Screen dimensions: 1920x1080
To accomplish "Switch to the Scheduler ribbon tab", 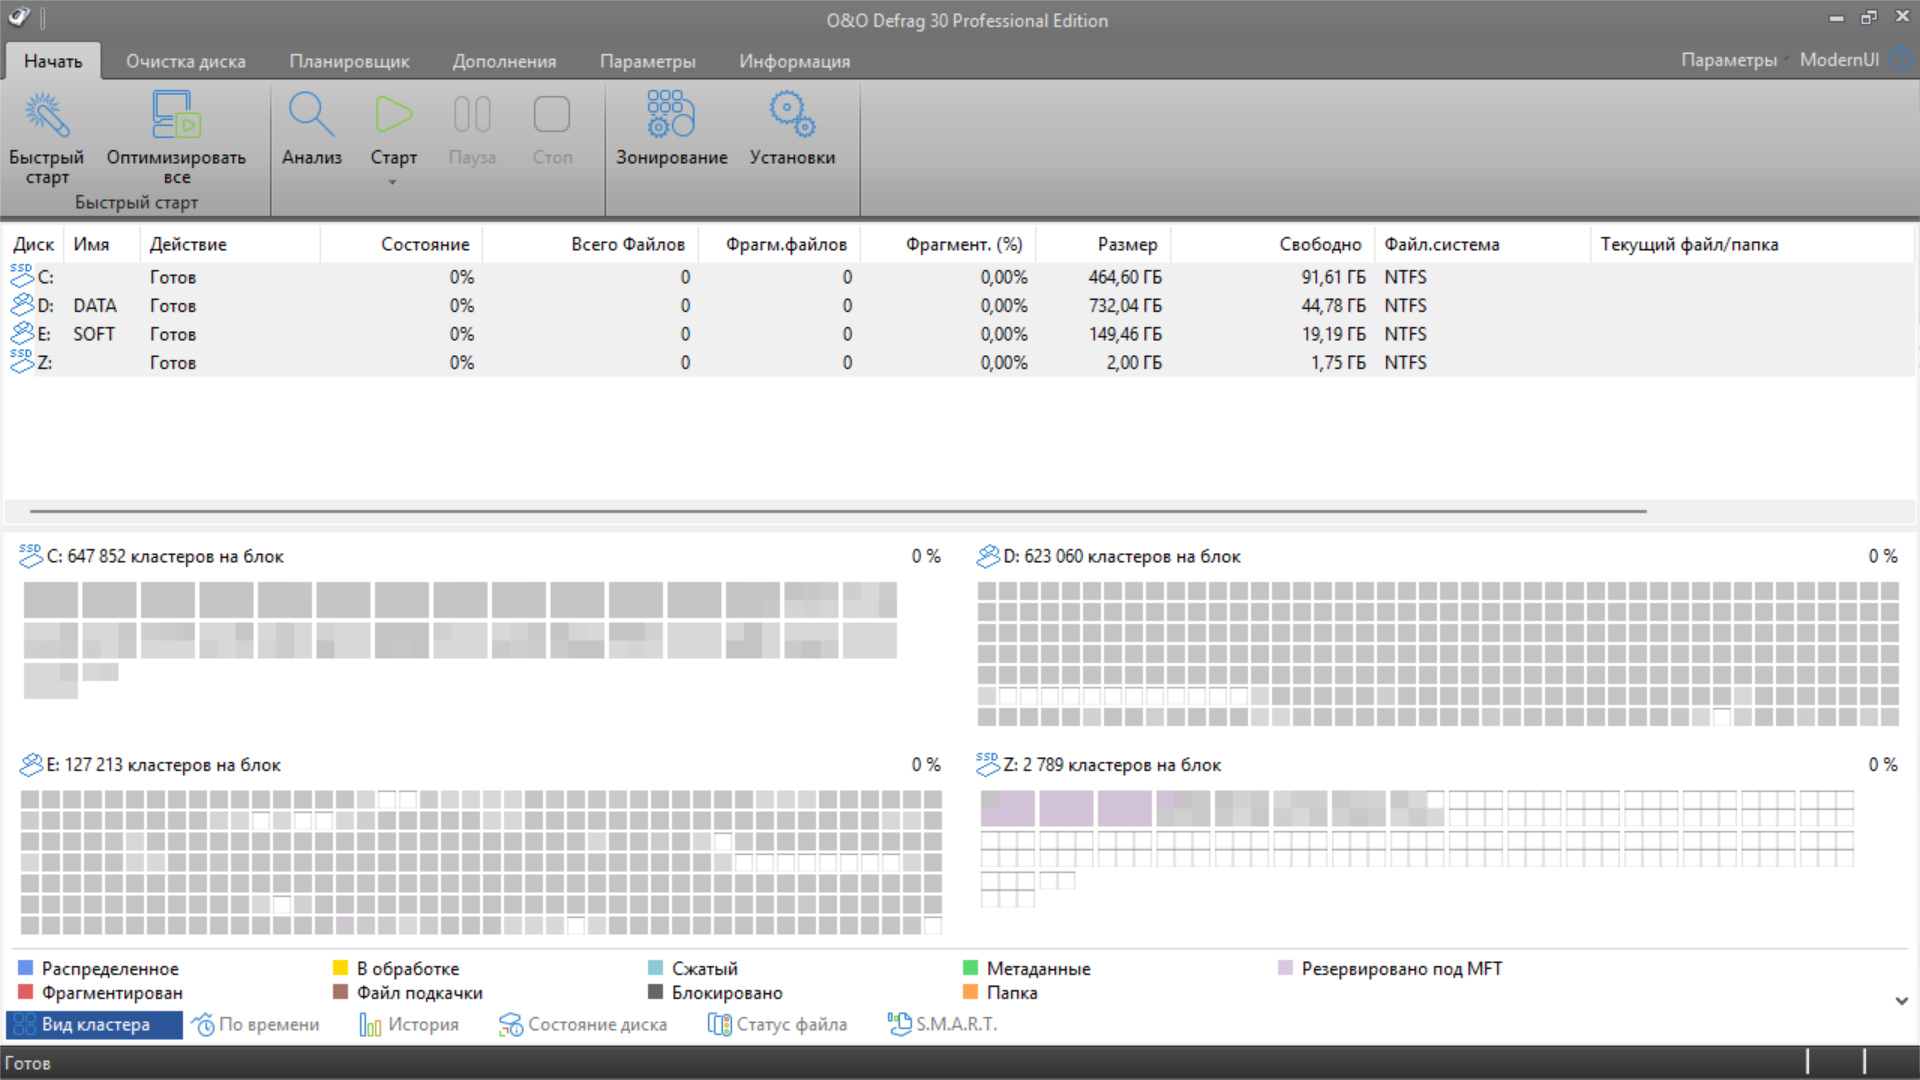I will click(349, 61).
